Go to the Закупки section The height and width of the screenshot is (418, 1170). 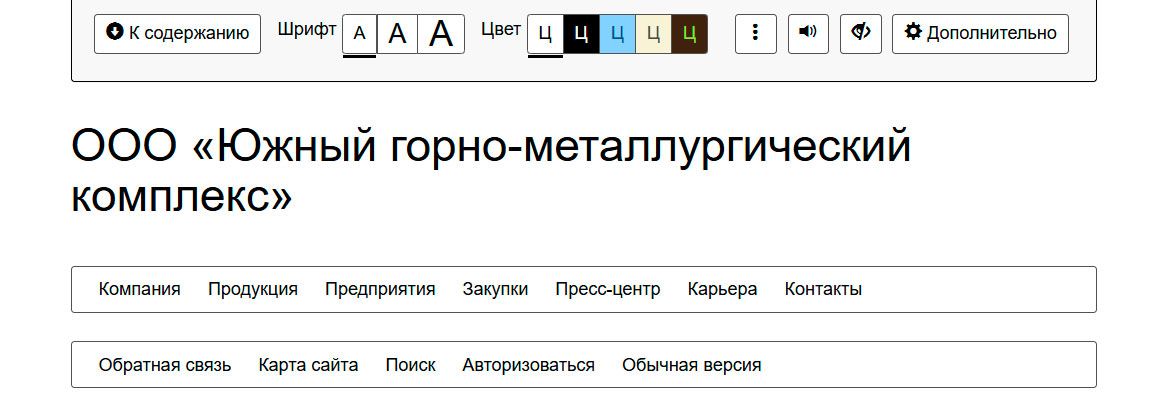click(x=495, y=289)
